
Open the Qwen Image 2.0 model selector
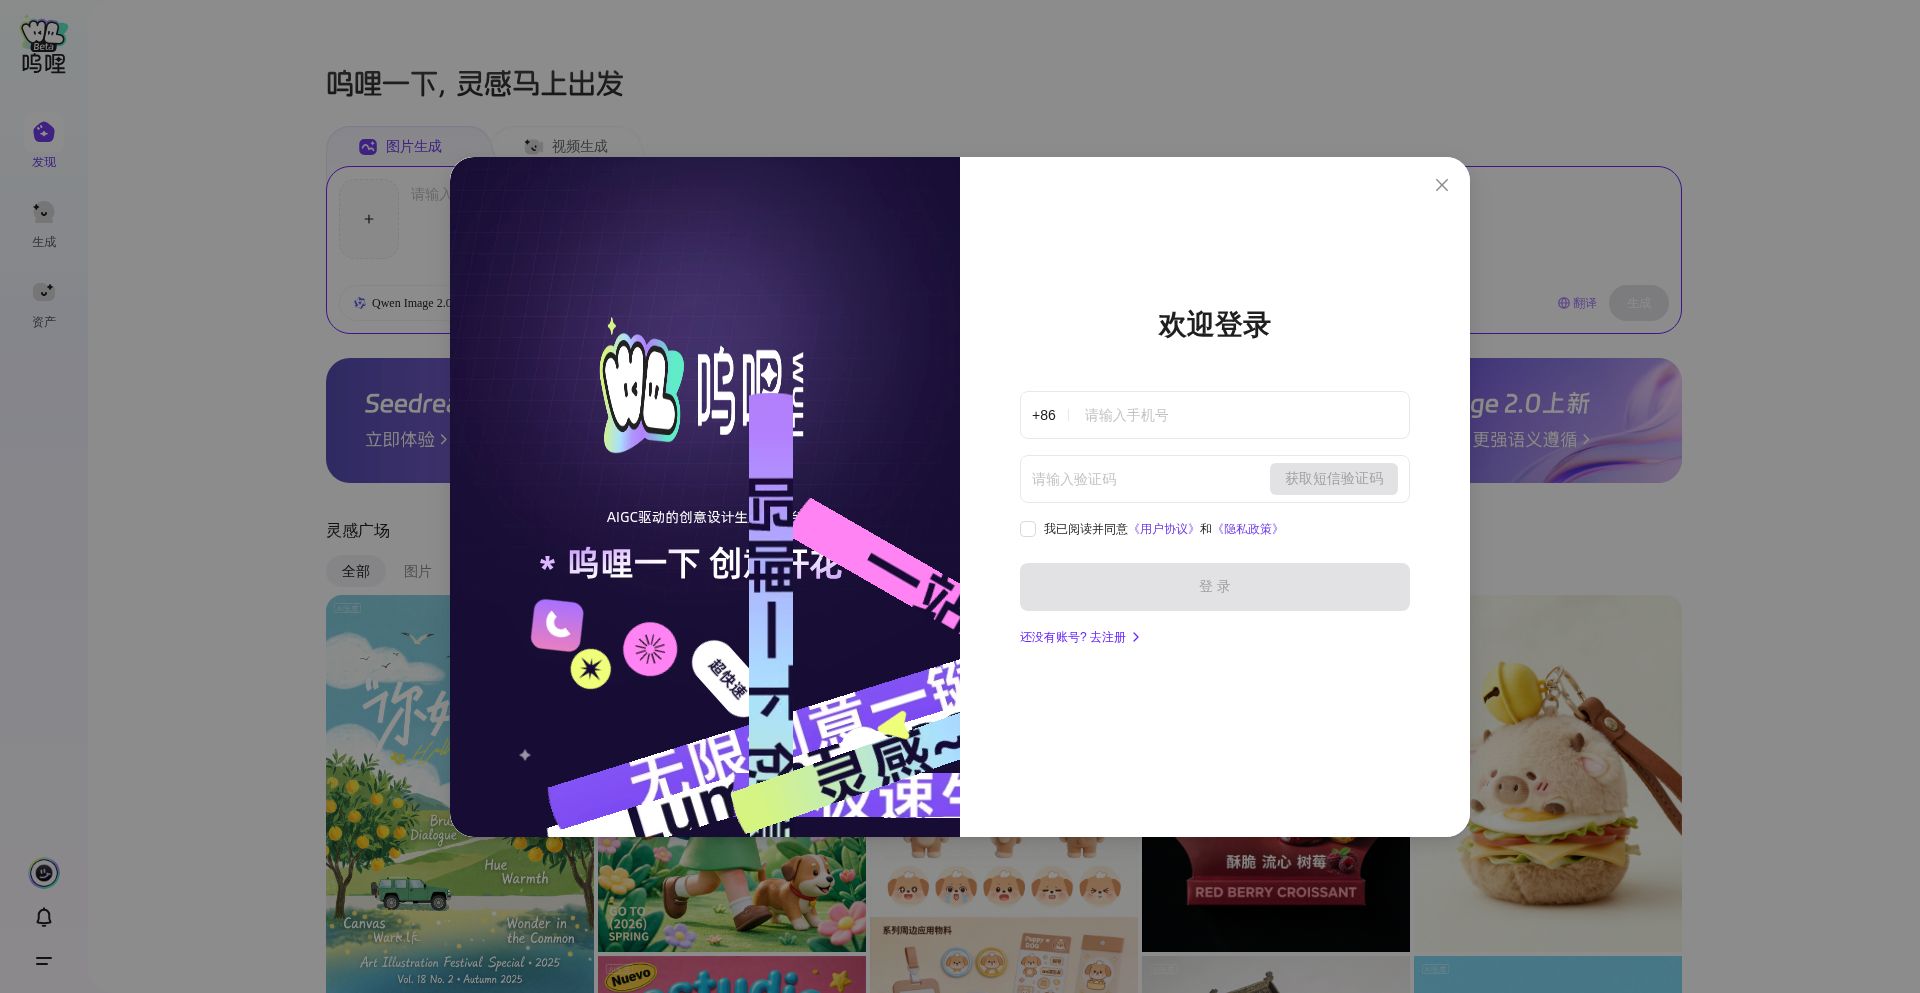tap(402, 303)
